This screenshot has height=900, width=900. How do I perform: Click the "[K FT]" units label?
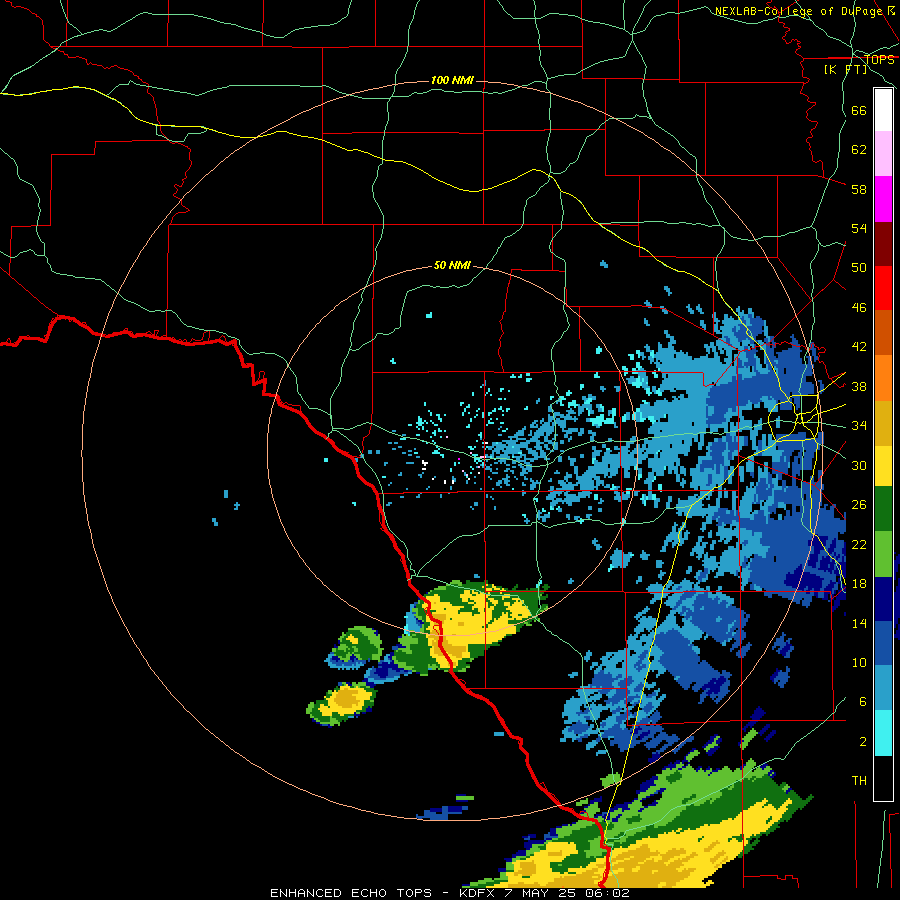click(845, 69)
